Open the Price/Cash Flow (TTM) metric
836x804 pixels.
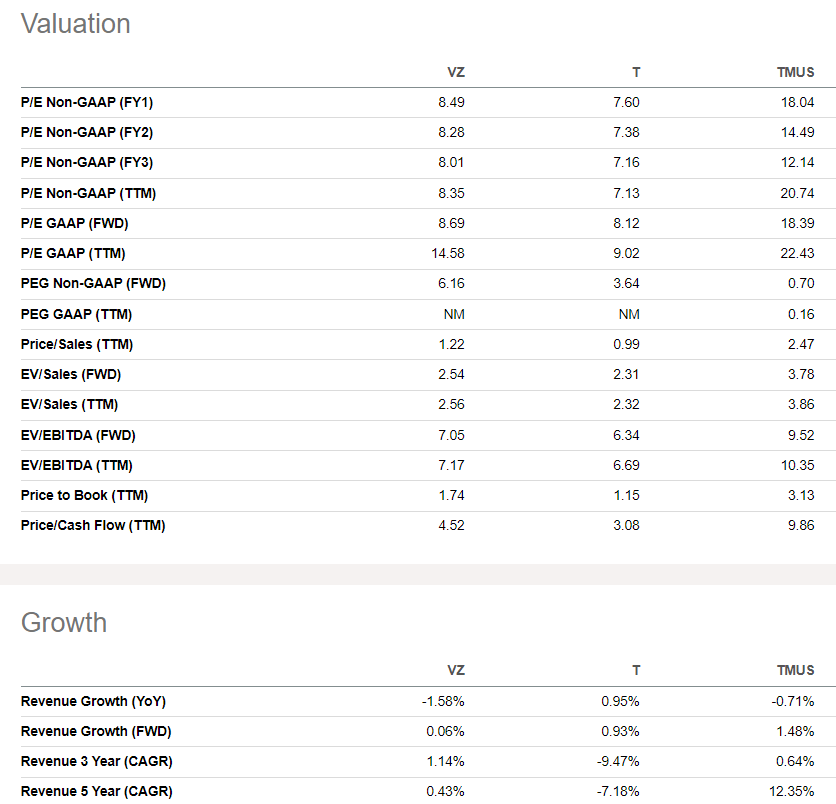[93, 525]
